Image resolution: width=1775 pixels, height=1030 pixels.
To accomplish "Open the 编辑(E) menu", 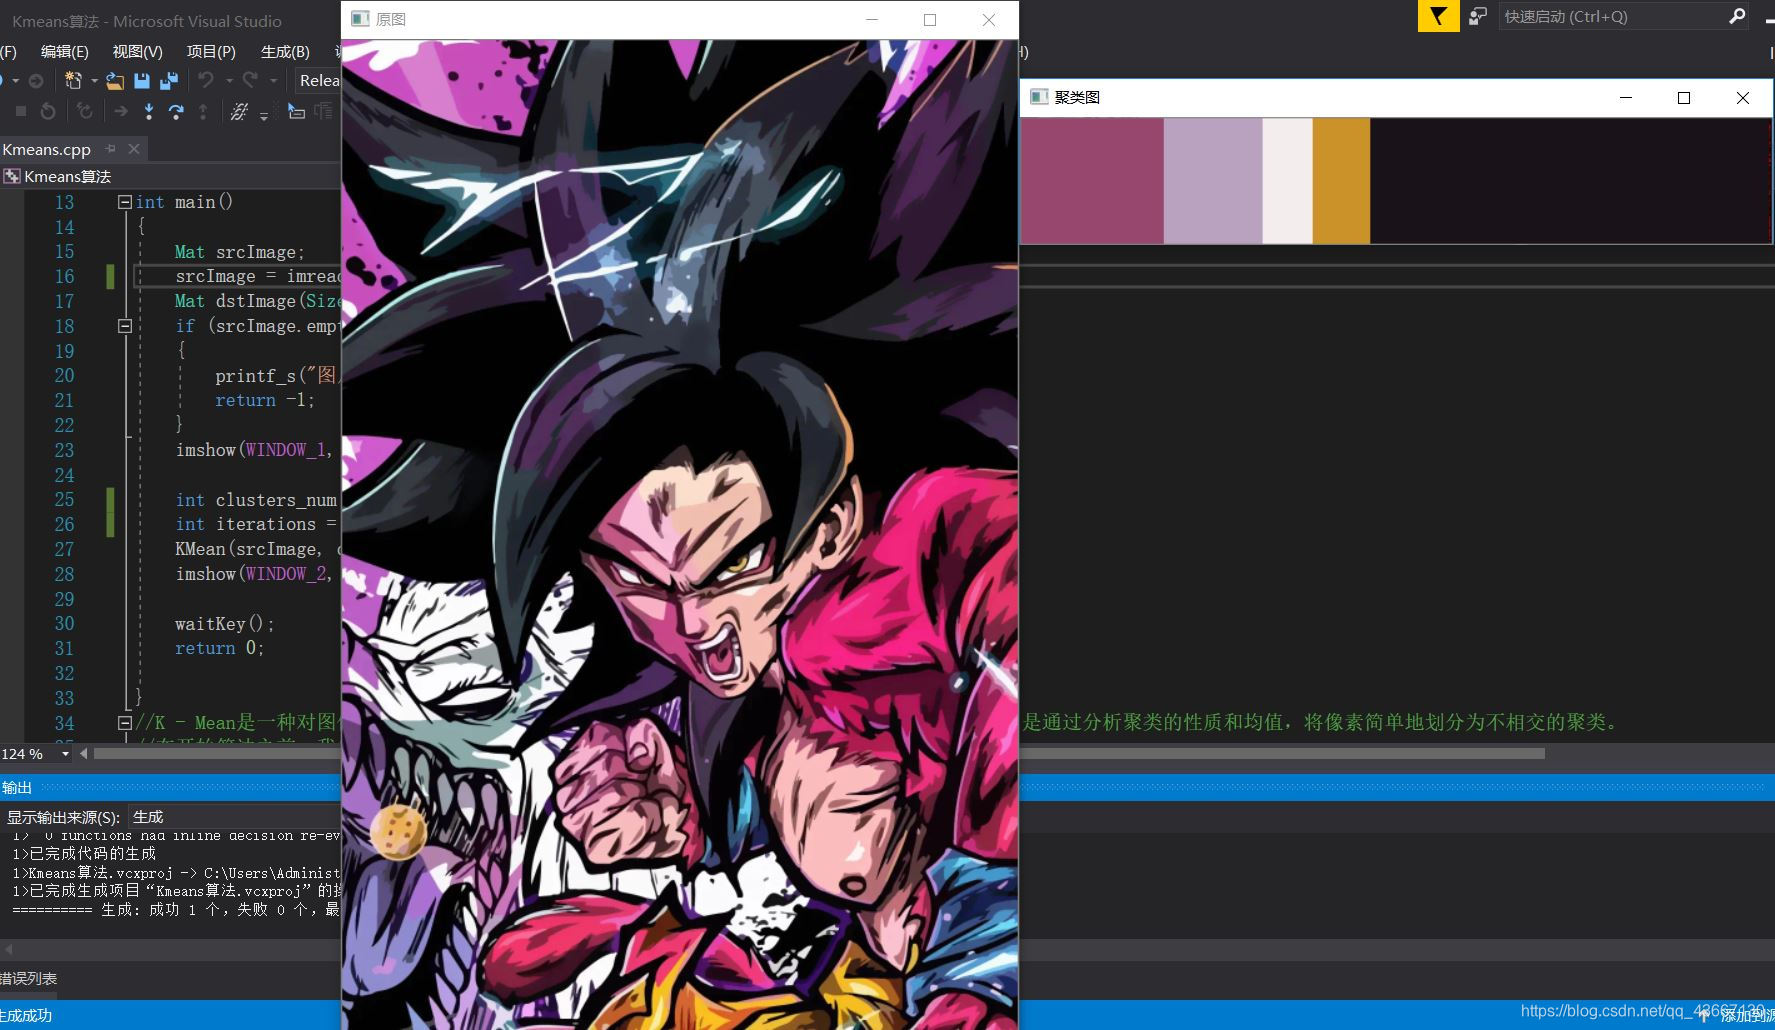I will click(x=64, y=51).
